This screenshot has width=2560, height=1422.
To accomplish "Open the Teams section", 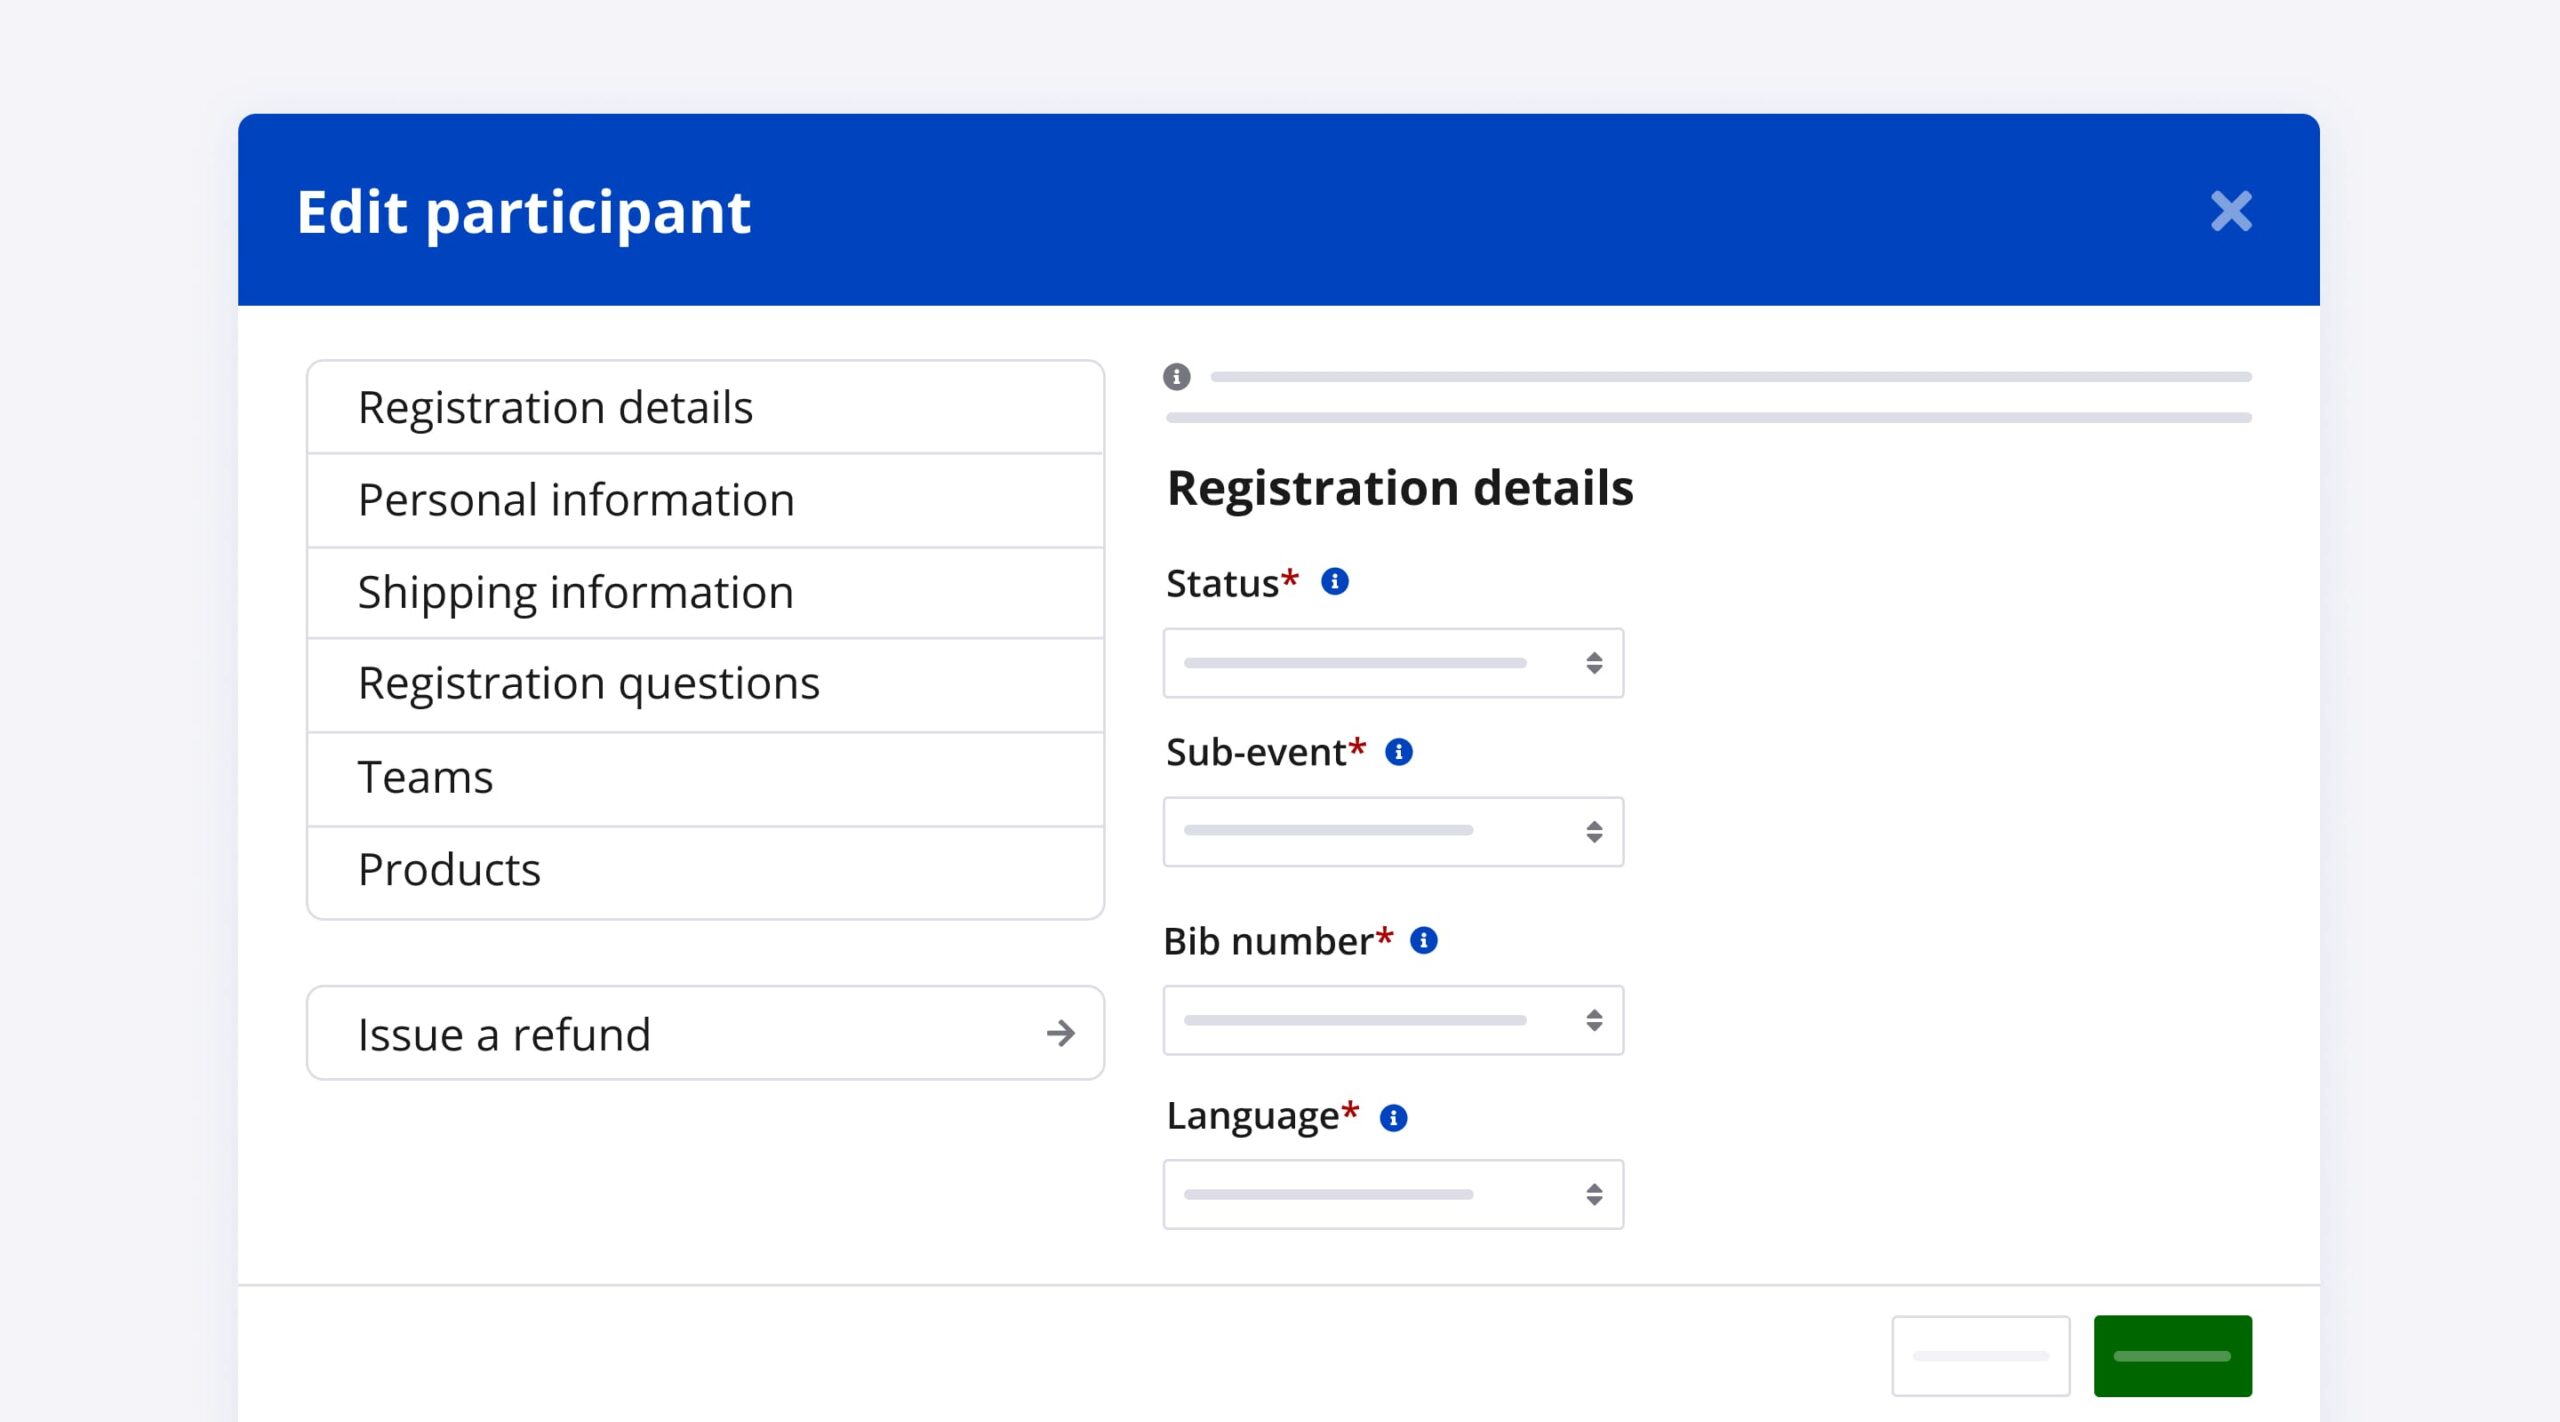I will click(x=705, y=778).
